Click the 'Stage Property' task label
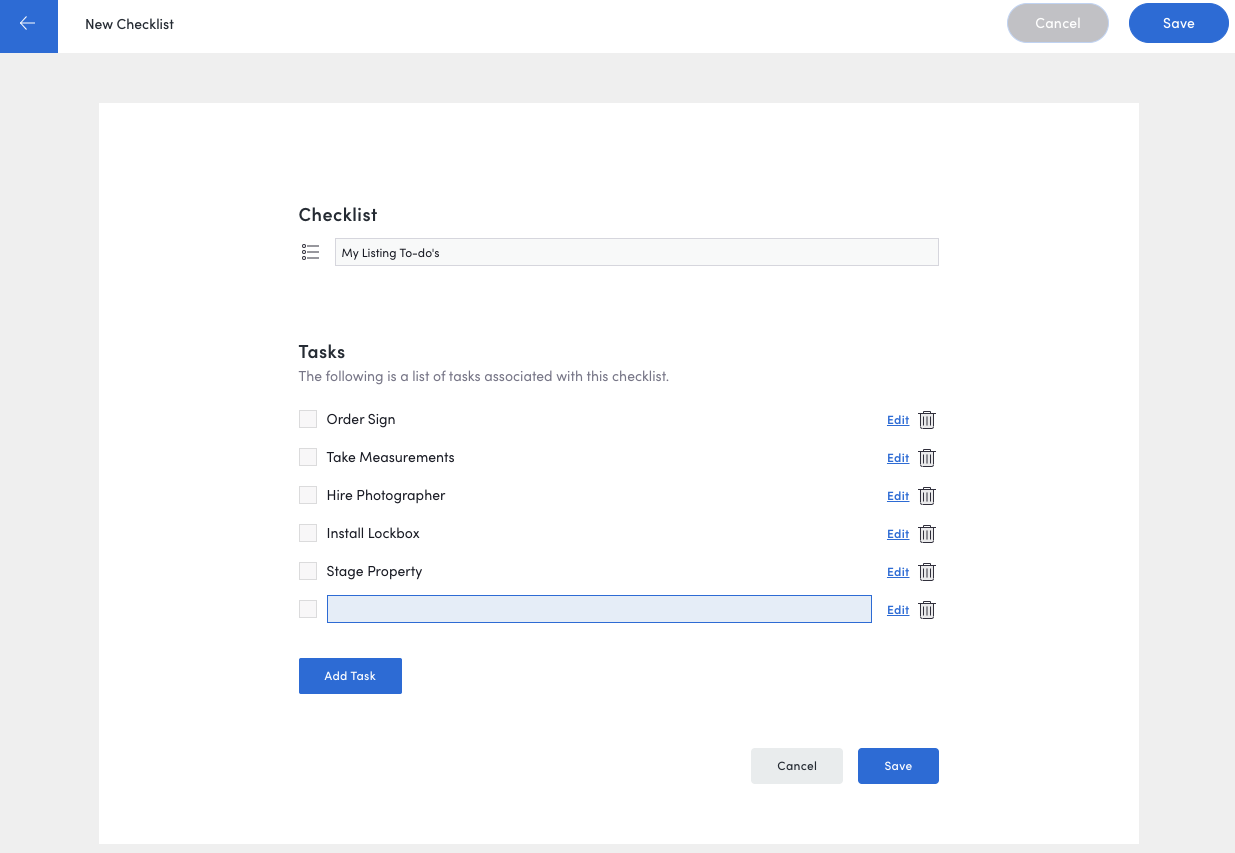The height and width of the screenshot is (853, 1235). point(374,571)
